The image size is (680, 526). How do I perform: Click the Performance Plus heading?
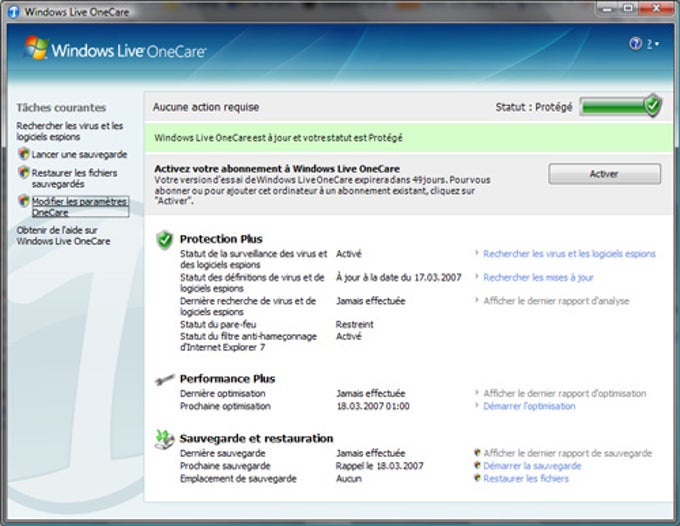coord(227,379)
